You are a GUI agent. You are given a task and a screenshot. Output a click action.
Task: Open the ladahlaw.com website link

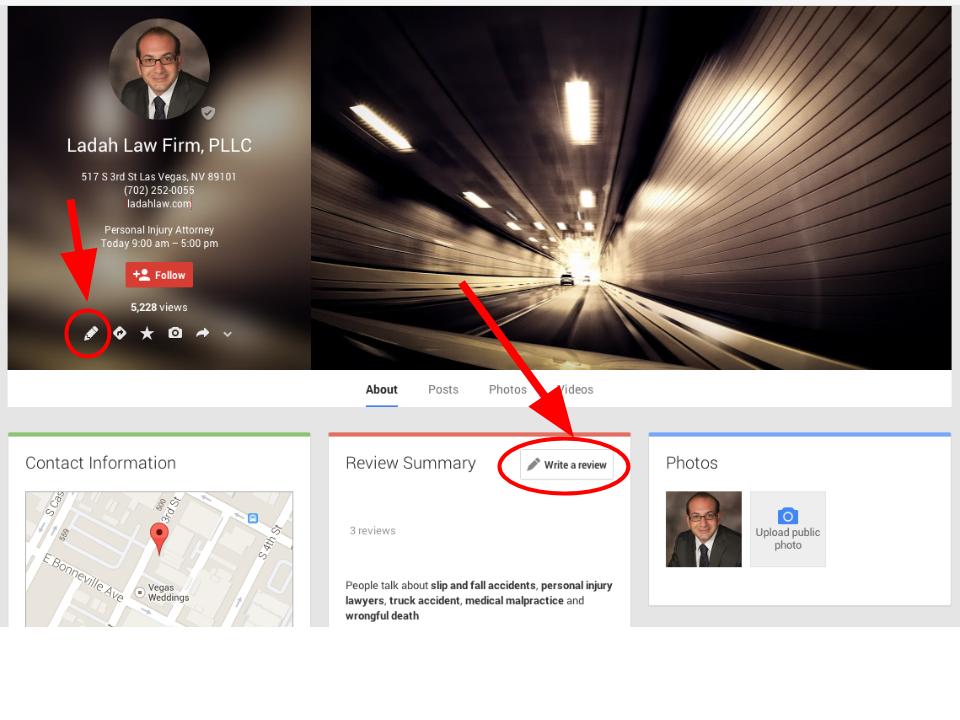tap(159, 204)
